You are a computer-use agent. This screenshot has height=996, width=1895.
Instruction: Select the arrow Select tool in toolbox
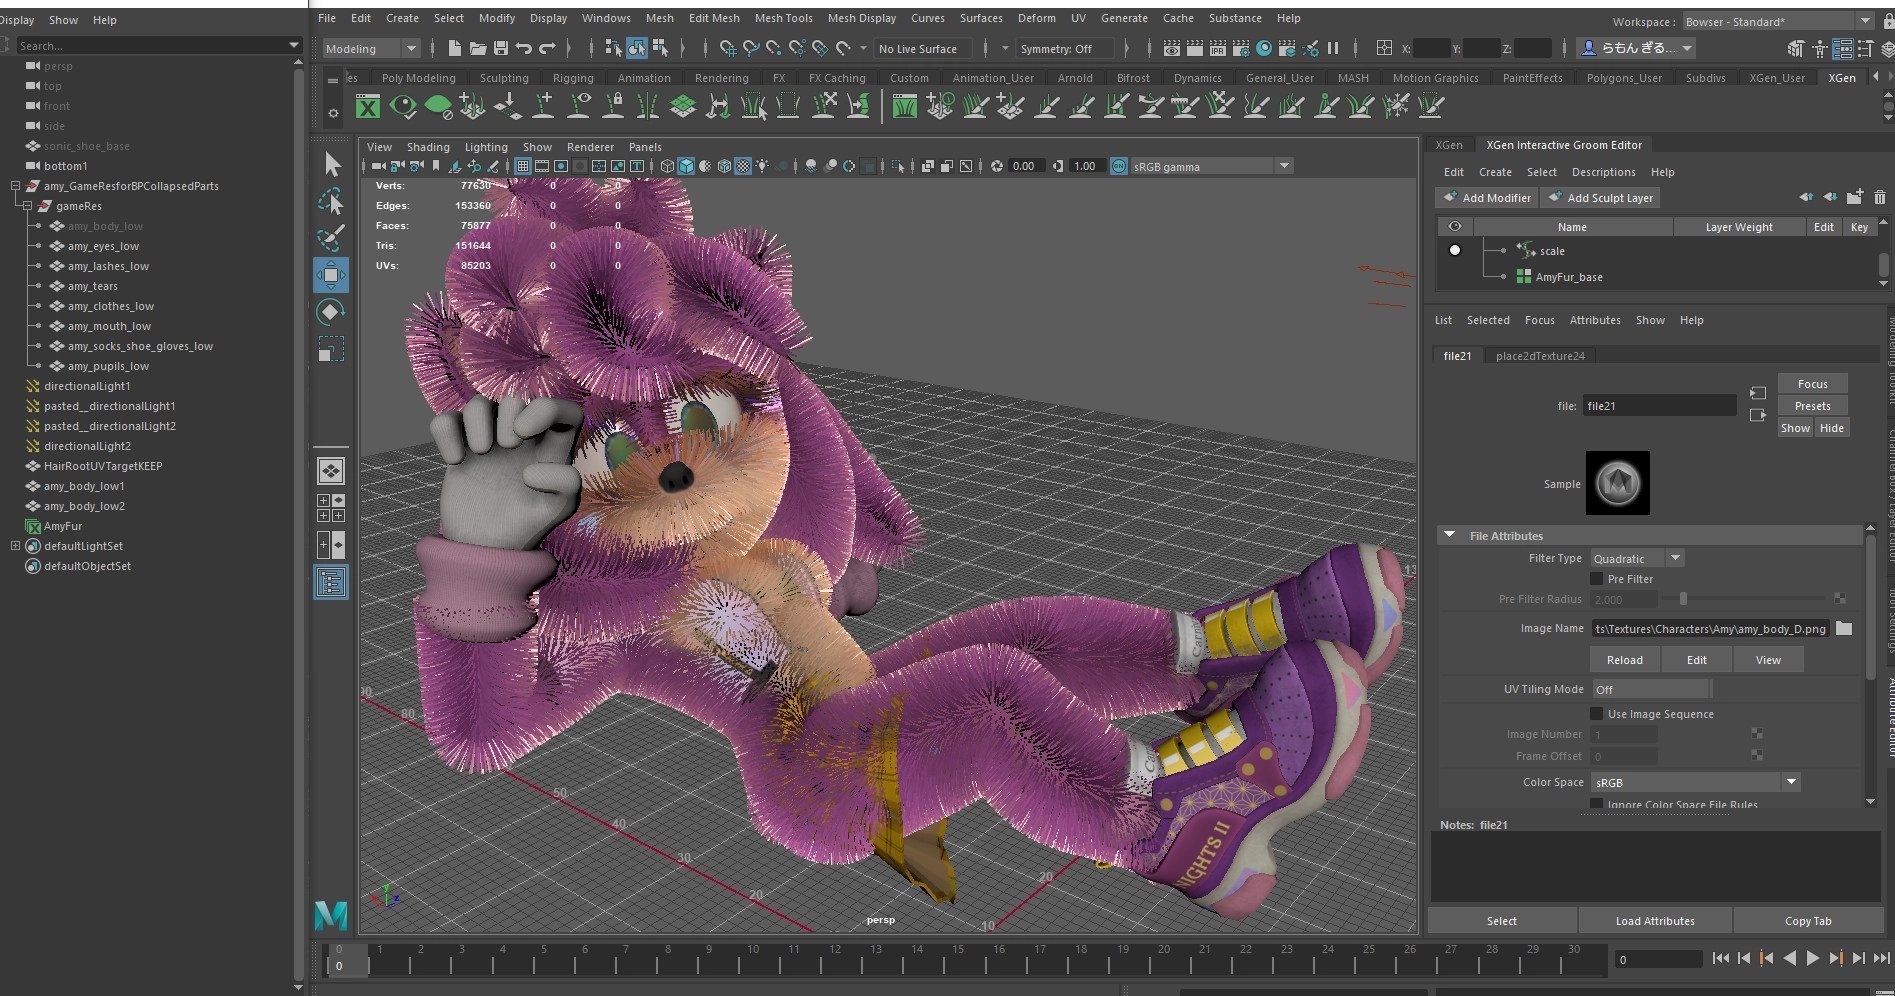tap(332, 165)
